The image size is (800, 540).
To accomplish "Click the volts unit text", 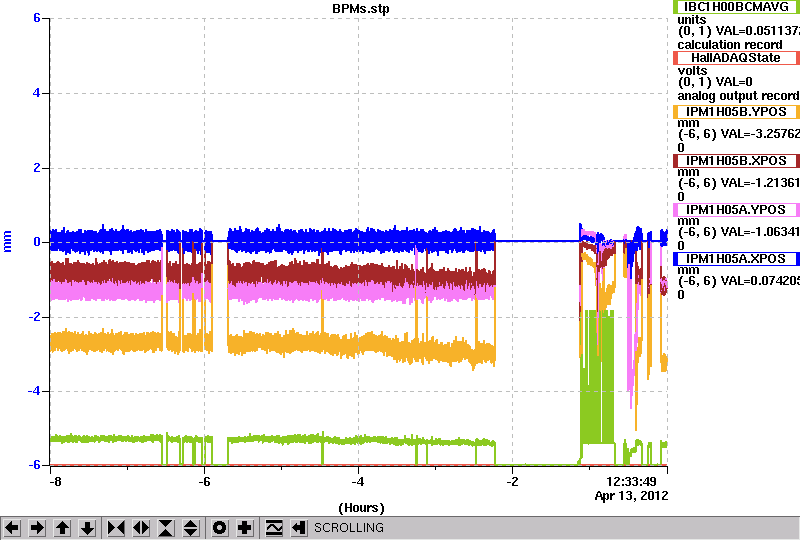I will [x=692, y=70].
